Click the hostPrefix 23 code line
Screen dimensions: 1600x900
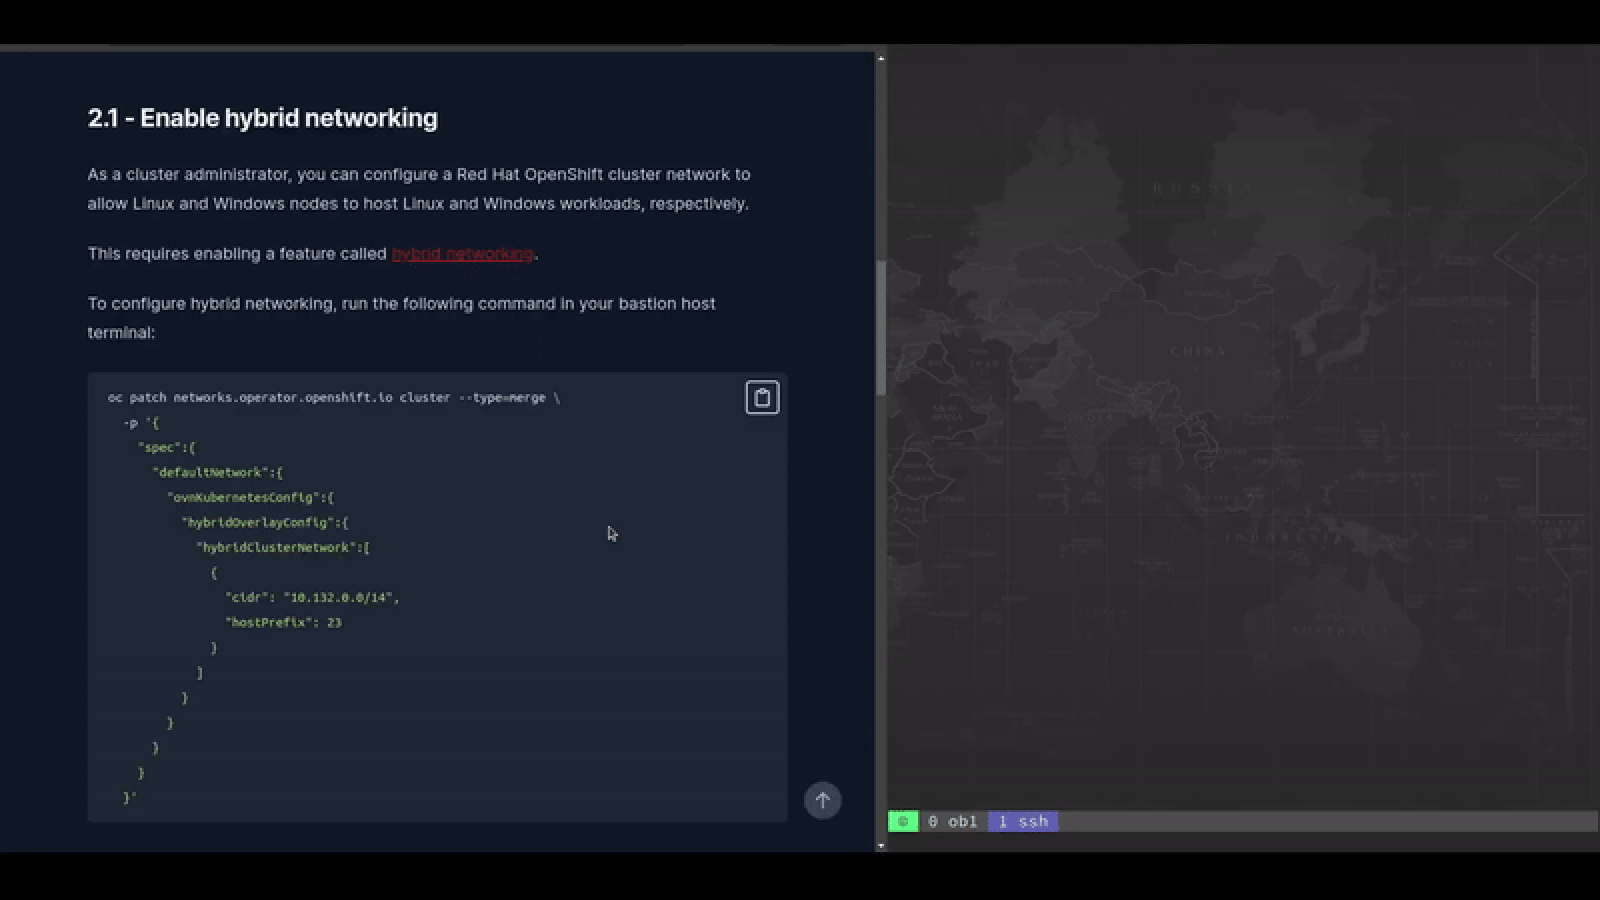tap(284, 622)
